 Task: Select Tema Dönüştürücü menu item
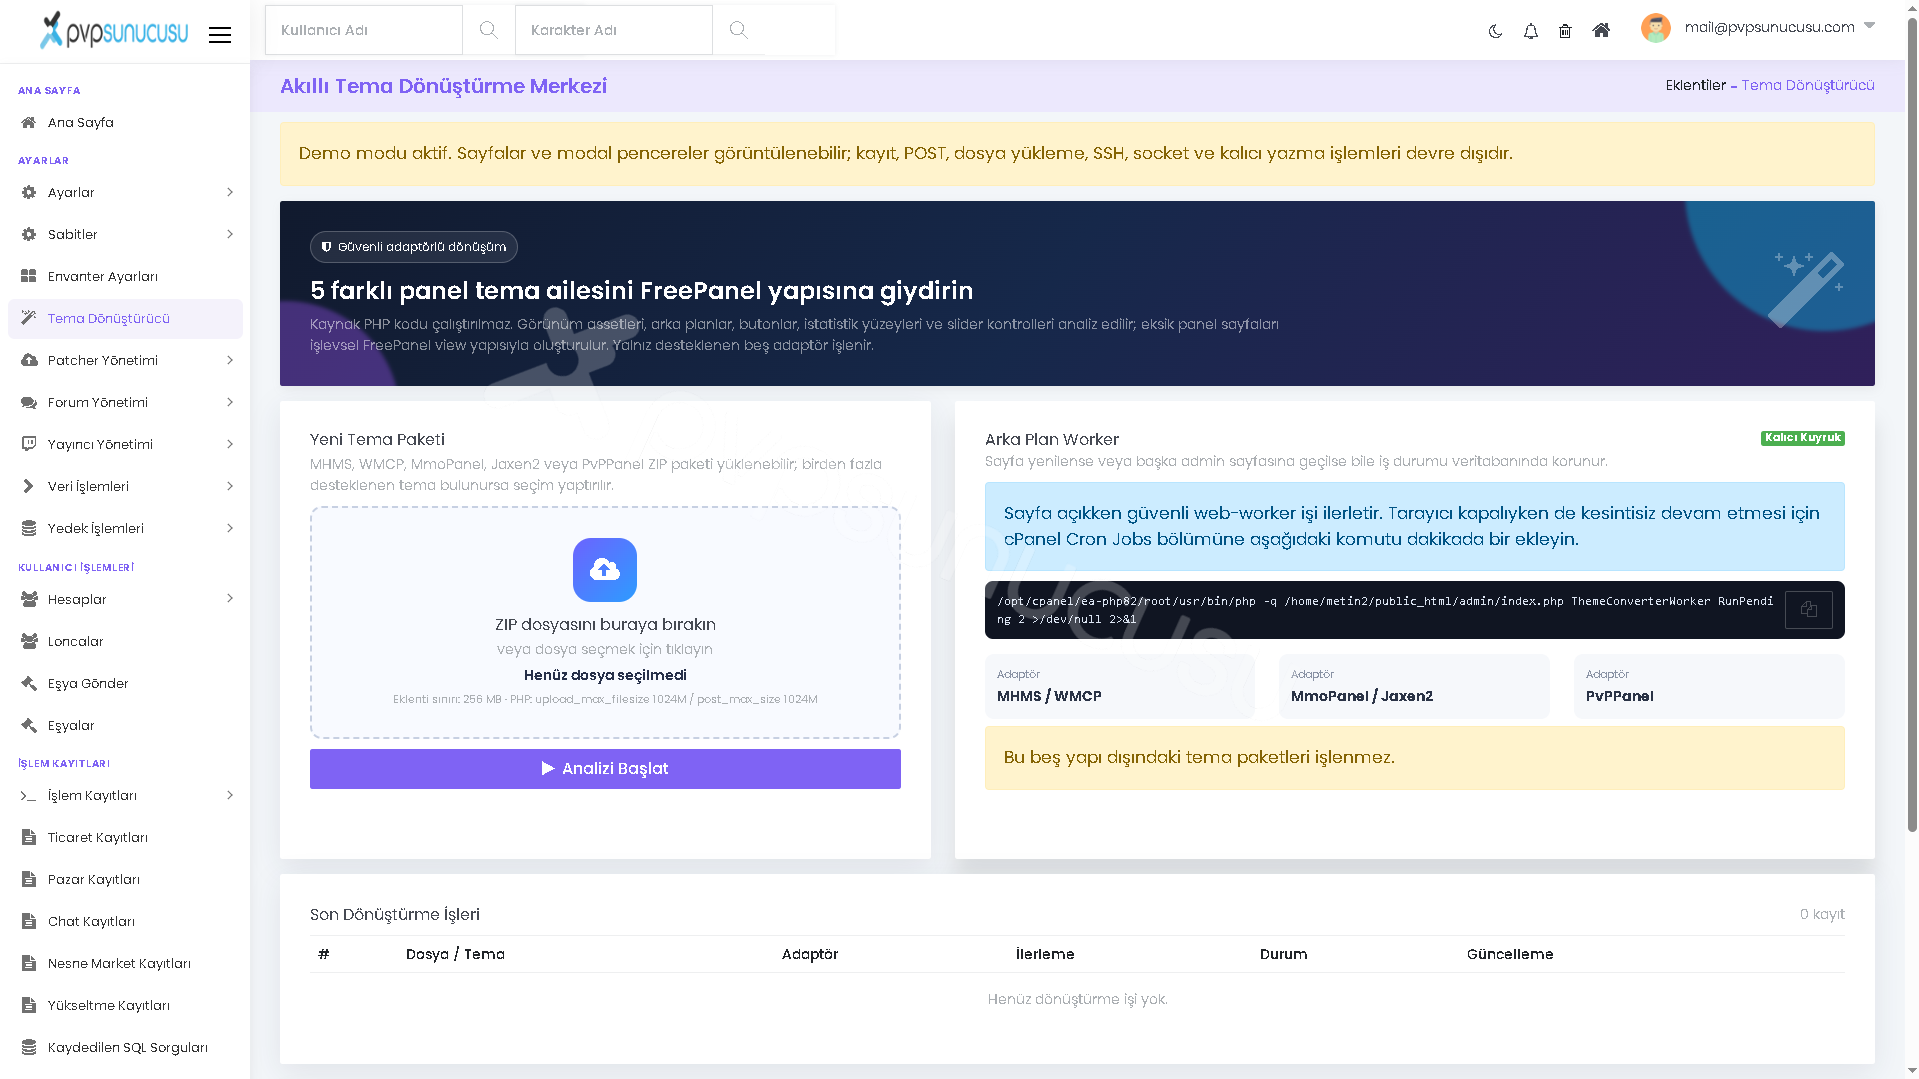coord(125,319)
